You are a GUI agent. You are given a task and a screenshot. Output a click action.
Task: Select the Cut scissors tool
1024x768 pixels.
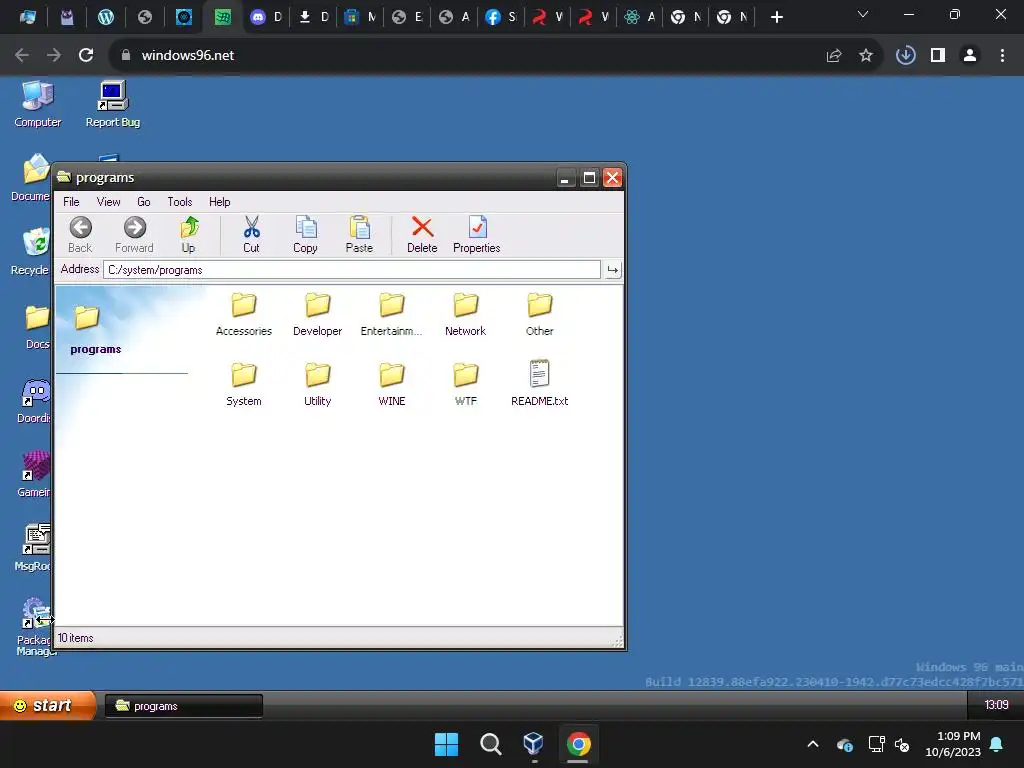click(x=251, y=234)
